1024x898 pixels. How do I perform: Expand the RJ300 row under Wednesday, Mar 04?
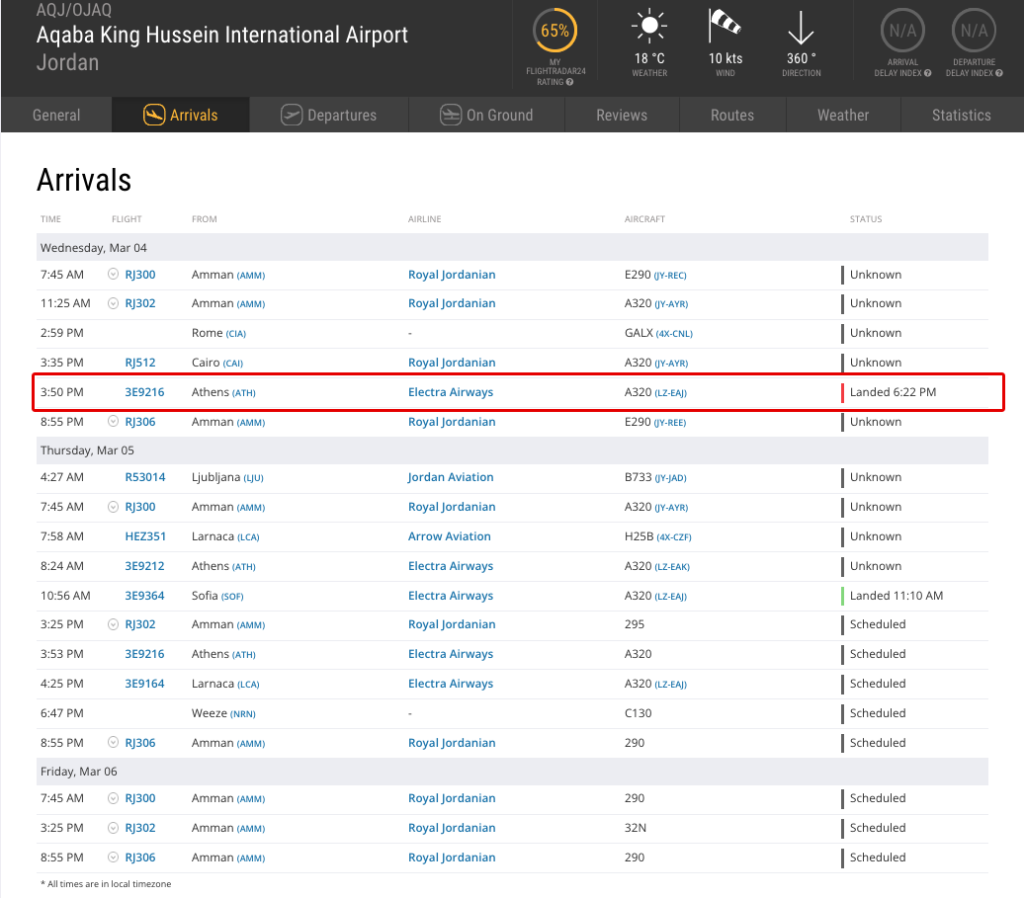coord(113,274)
